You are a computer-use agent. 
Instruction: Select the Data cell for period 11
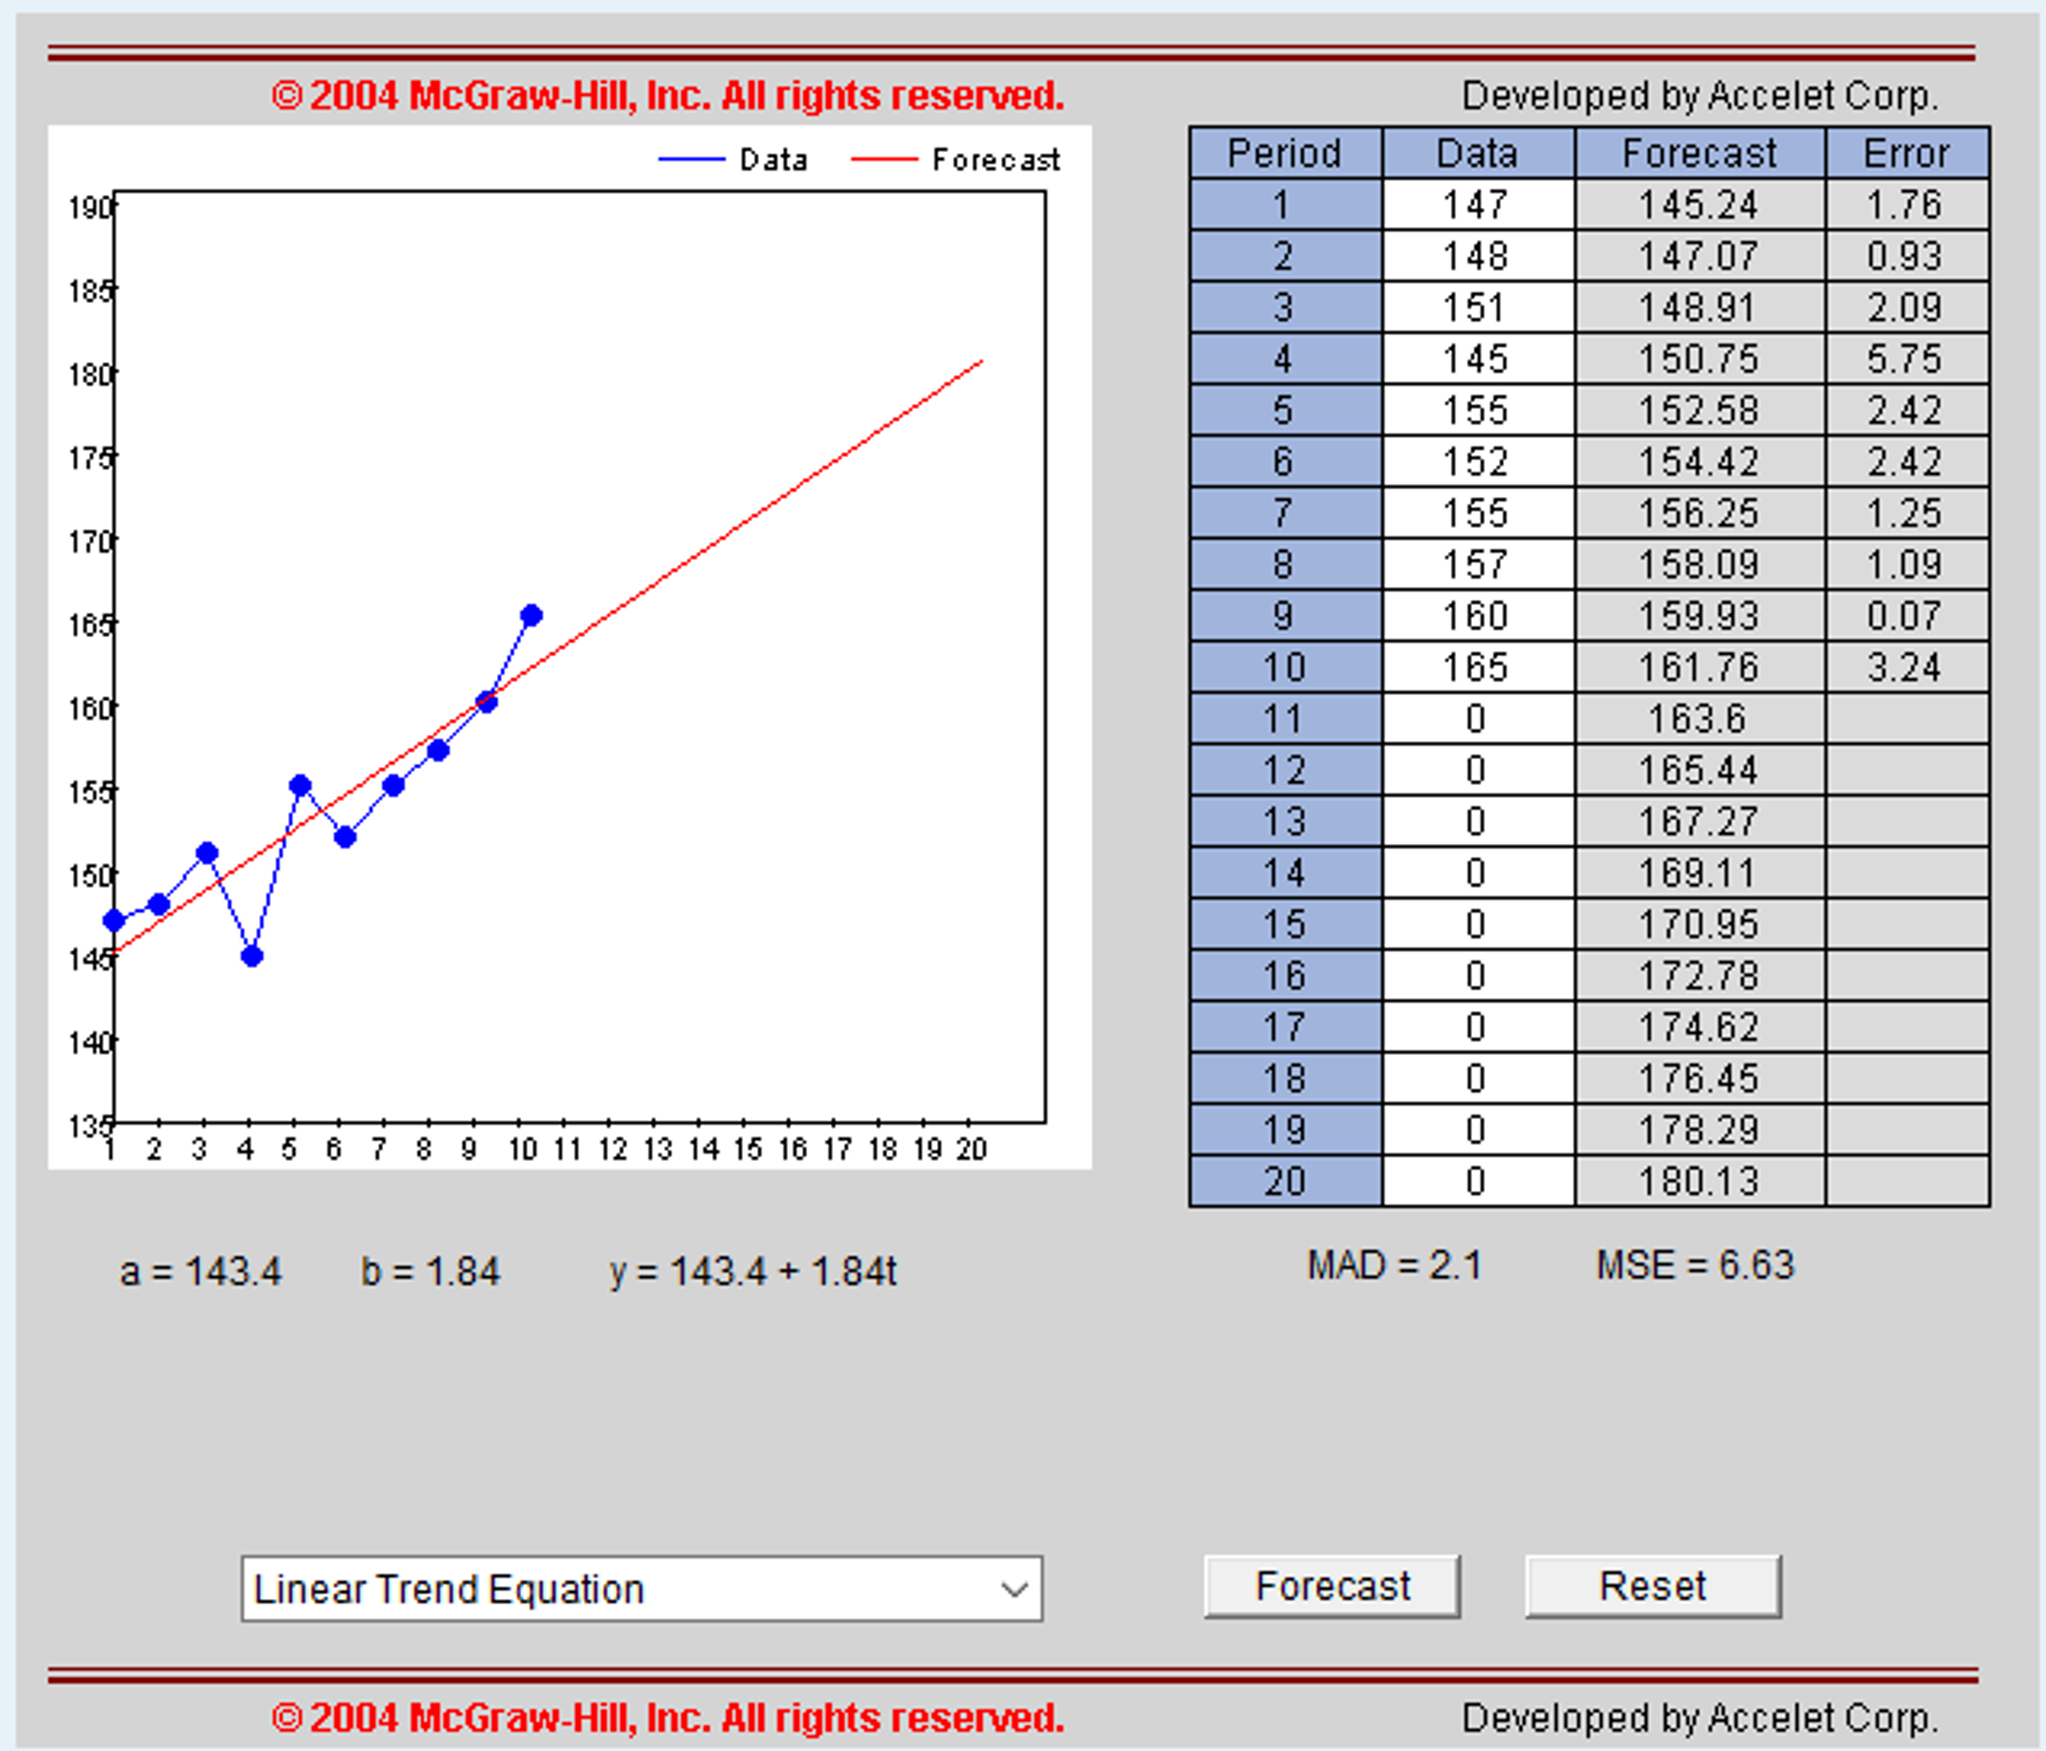[x=1477, y=718]
